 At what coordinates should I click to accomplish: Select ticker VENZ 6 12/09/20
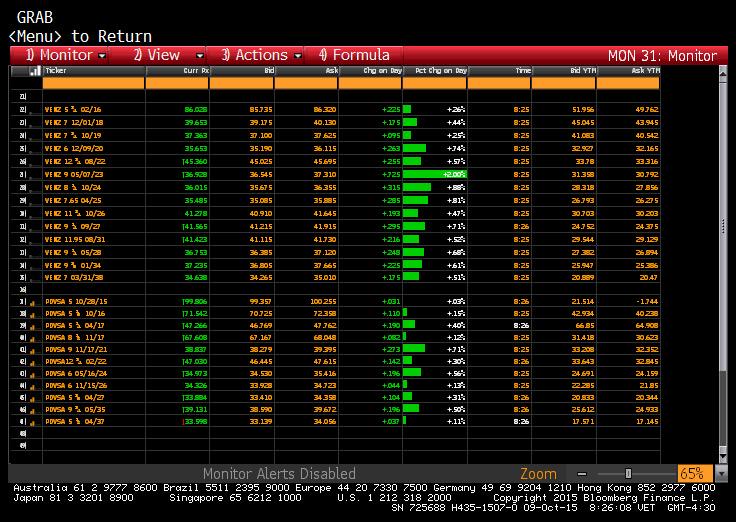tap(74, 149)
